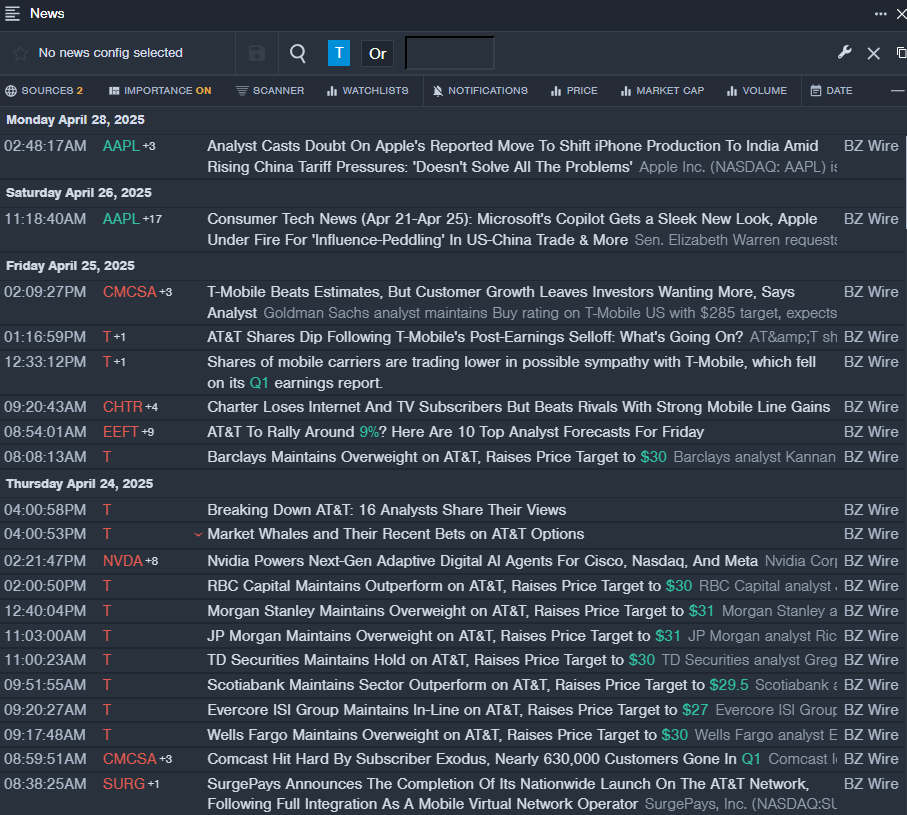Image resolution: width=907 pixels, height=815 pixels.
Task: Select the Evercore ISI Group headline
Action: tap(458, 710)
